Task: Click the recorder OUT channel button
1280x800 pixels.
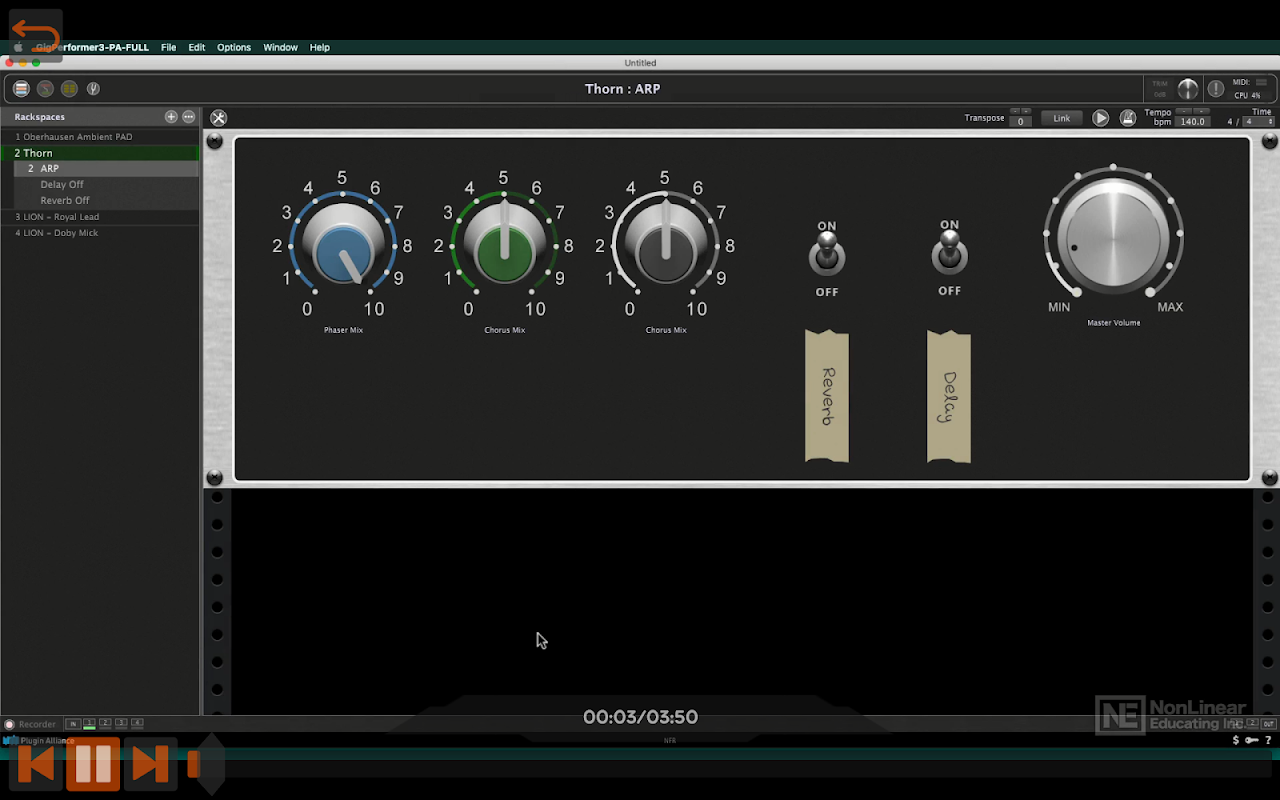Action: pos(1268,723)
